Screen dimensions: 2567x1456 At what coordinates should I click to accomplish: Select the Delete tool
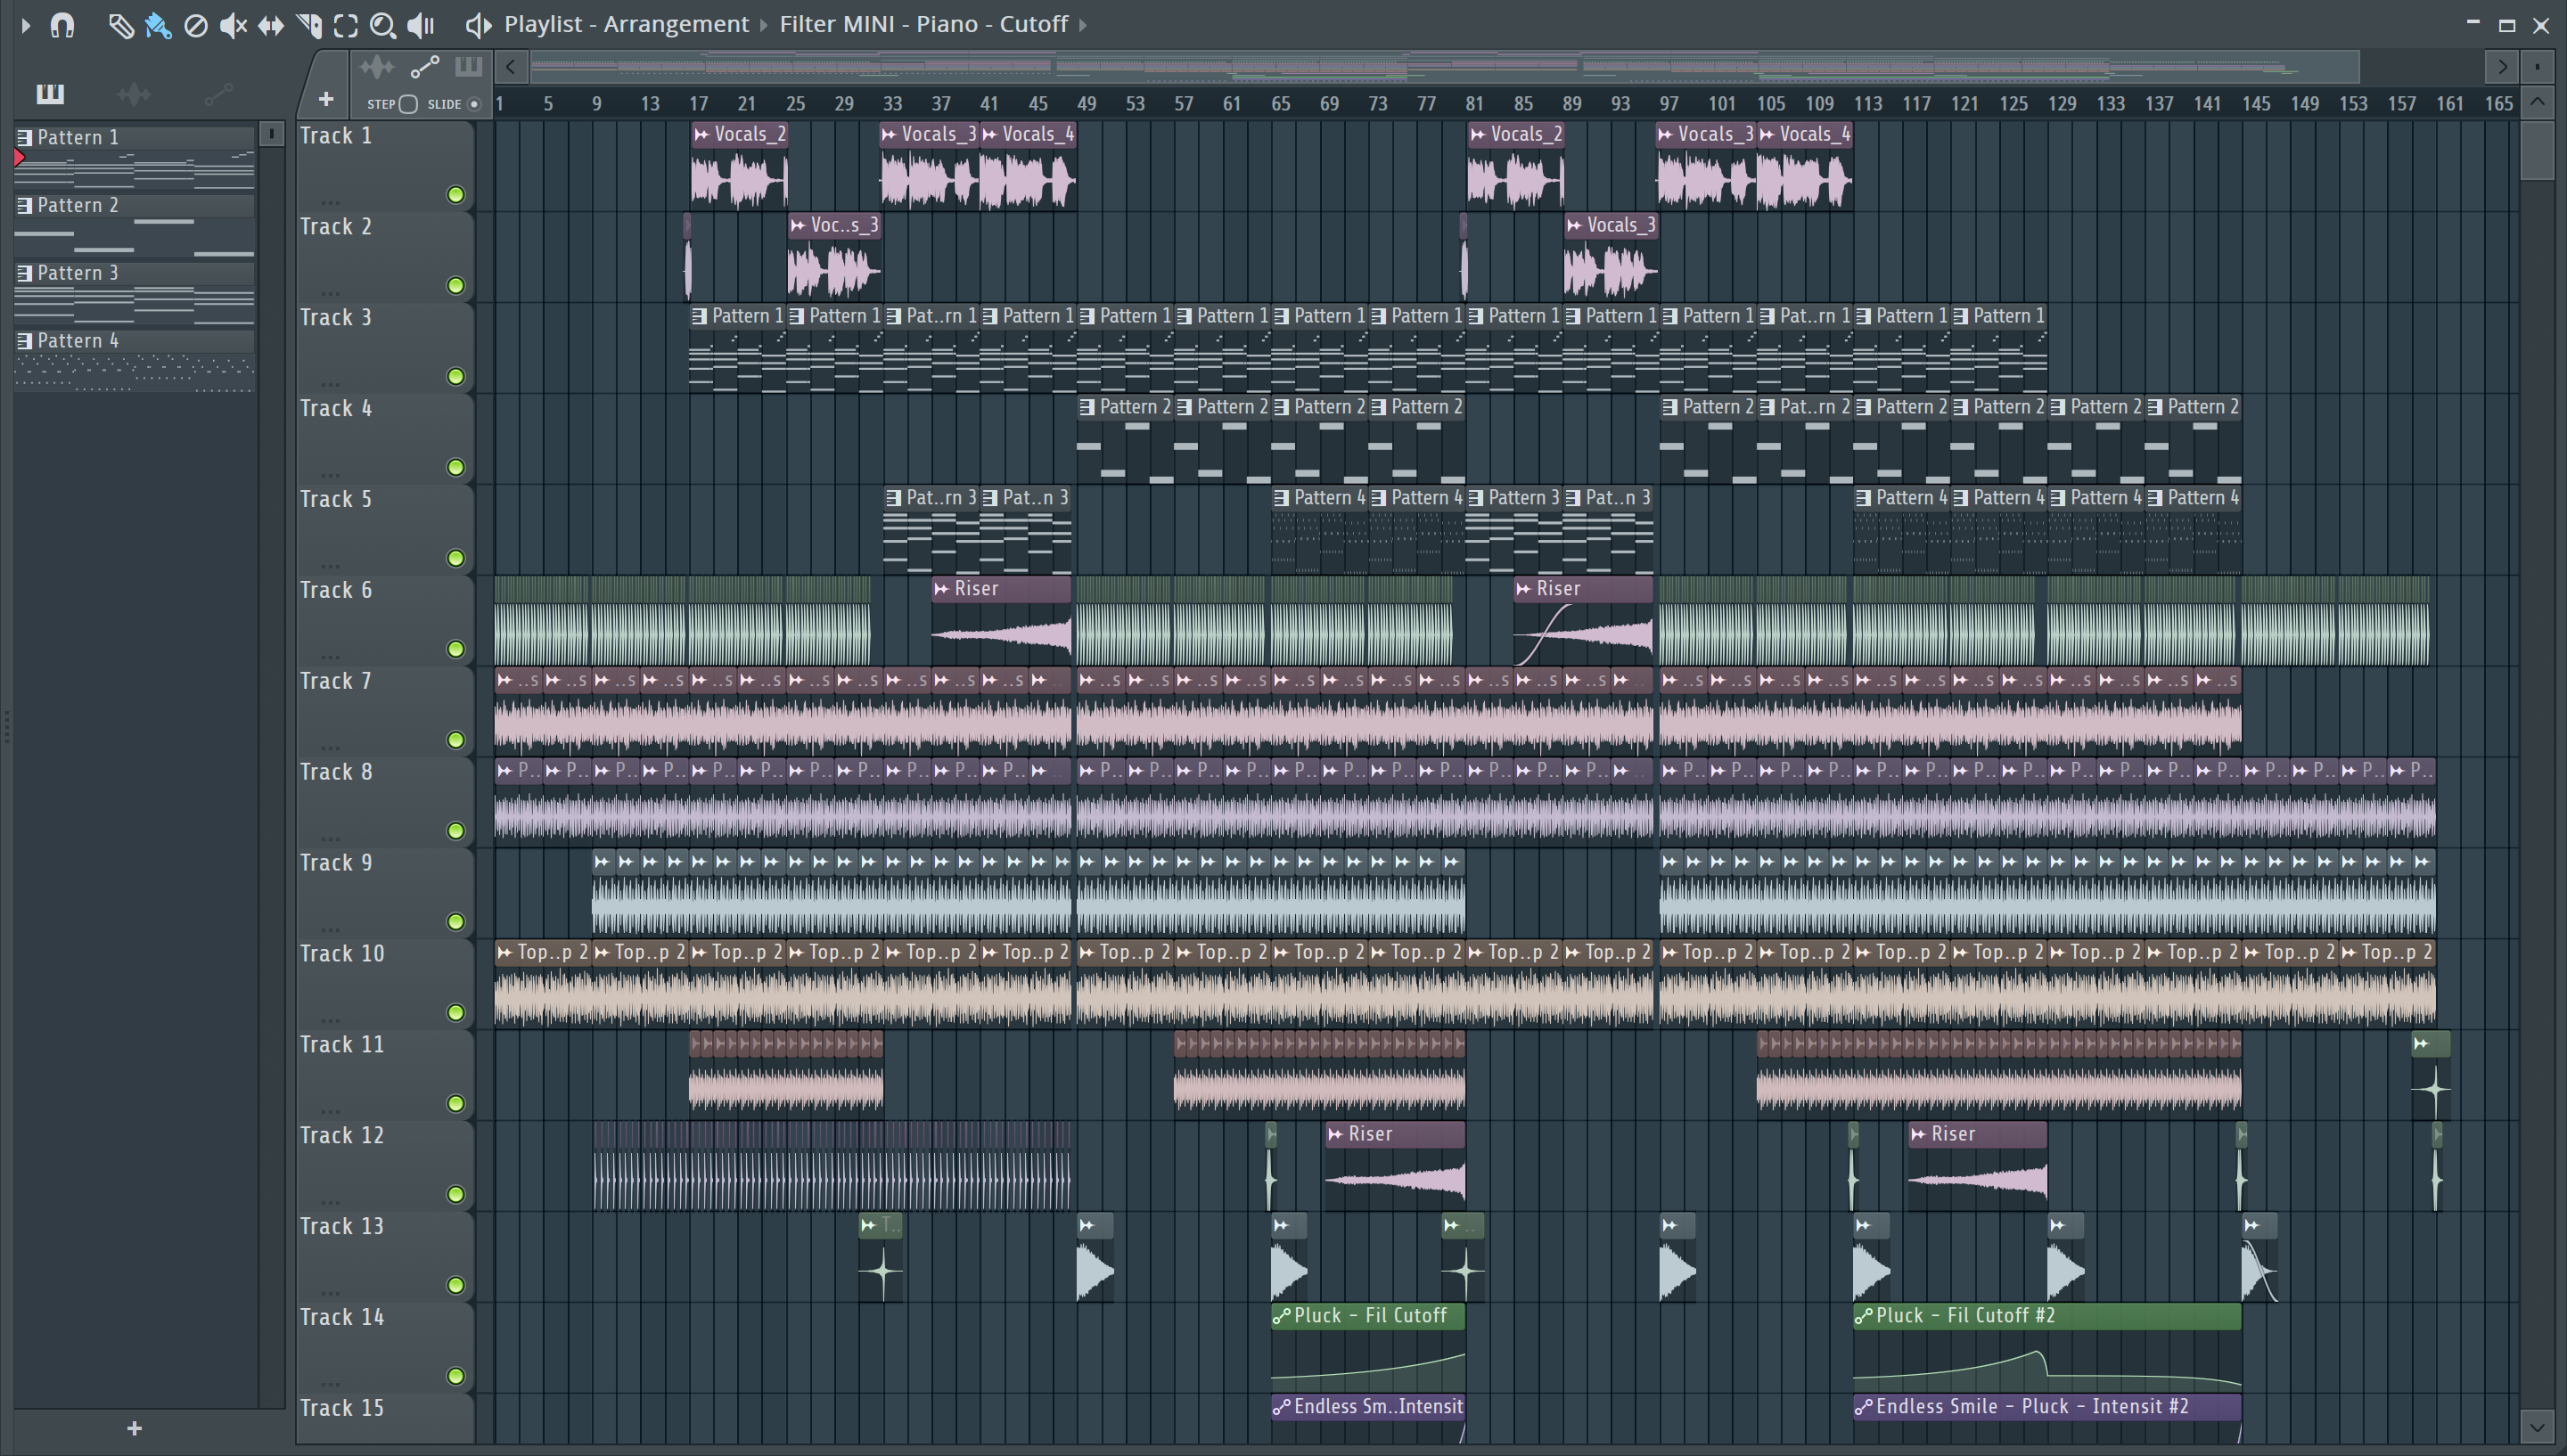(196, 25)
